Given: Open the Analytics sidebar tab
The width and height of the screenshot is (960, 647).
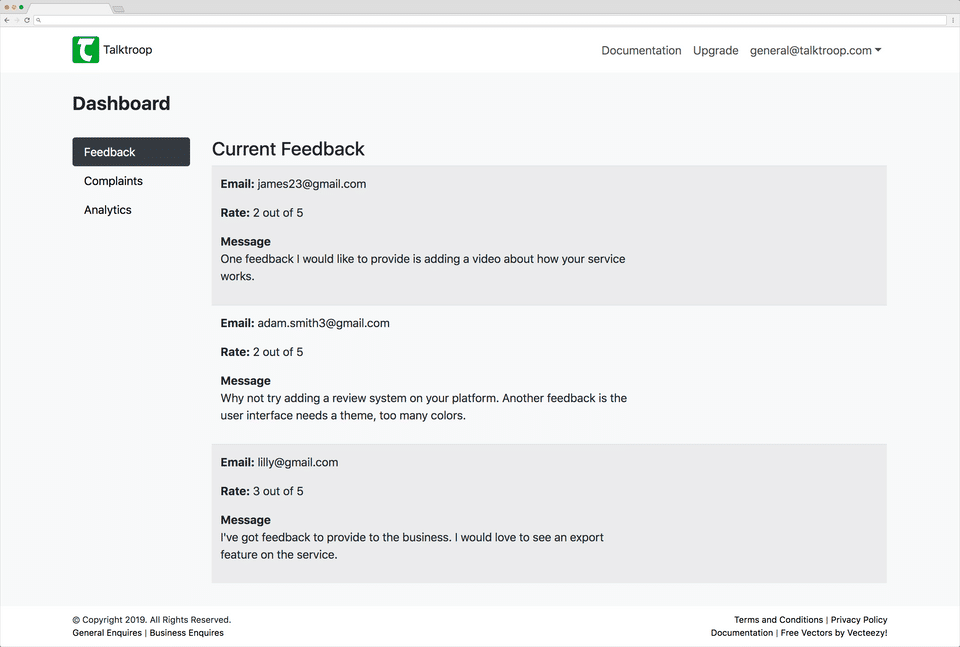Looking at the screenshot, I should (x=108, y=210).
